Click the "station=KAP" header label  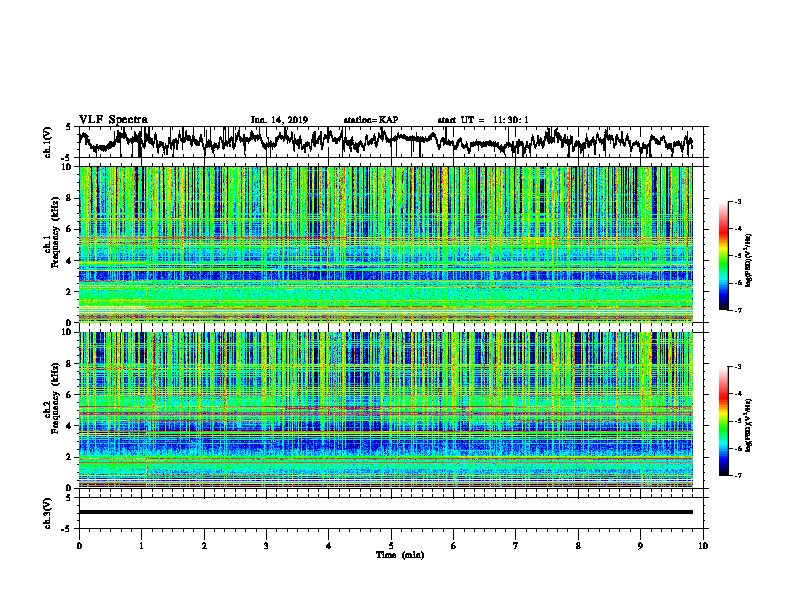(371, 120)
